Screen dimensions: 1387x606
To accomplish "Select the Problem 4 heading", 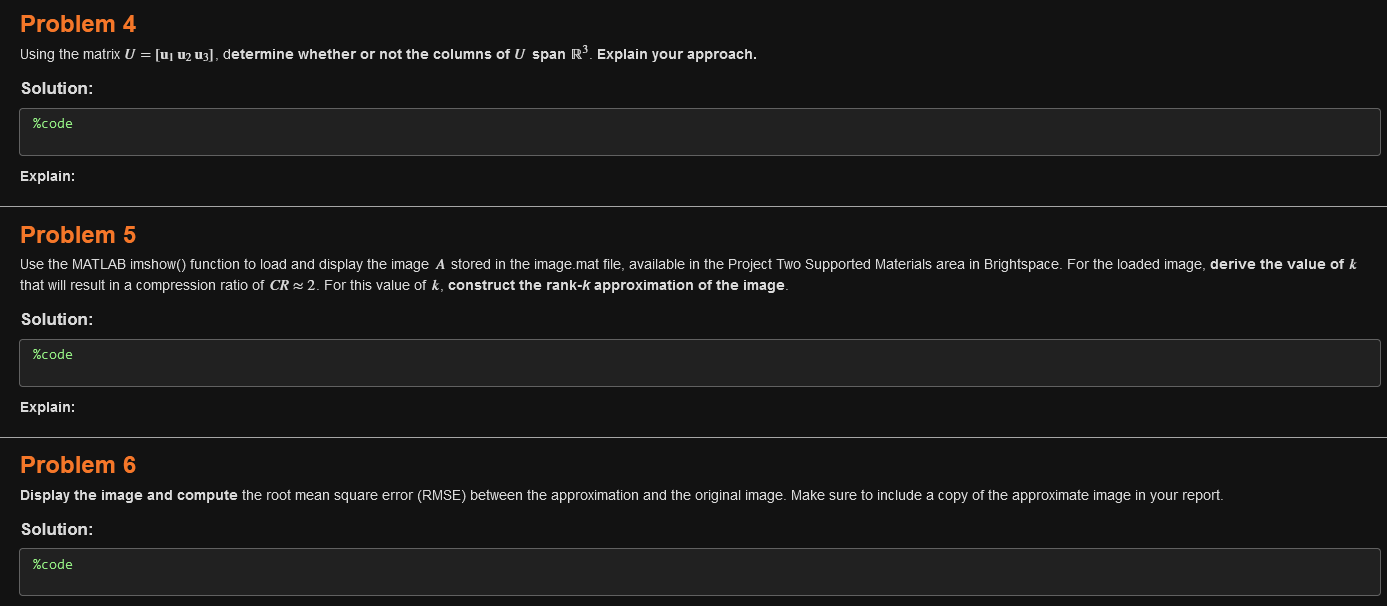I will click(78, 24).
